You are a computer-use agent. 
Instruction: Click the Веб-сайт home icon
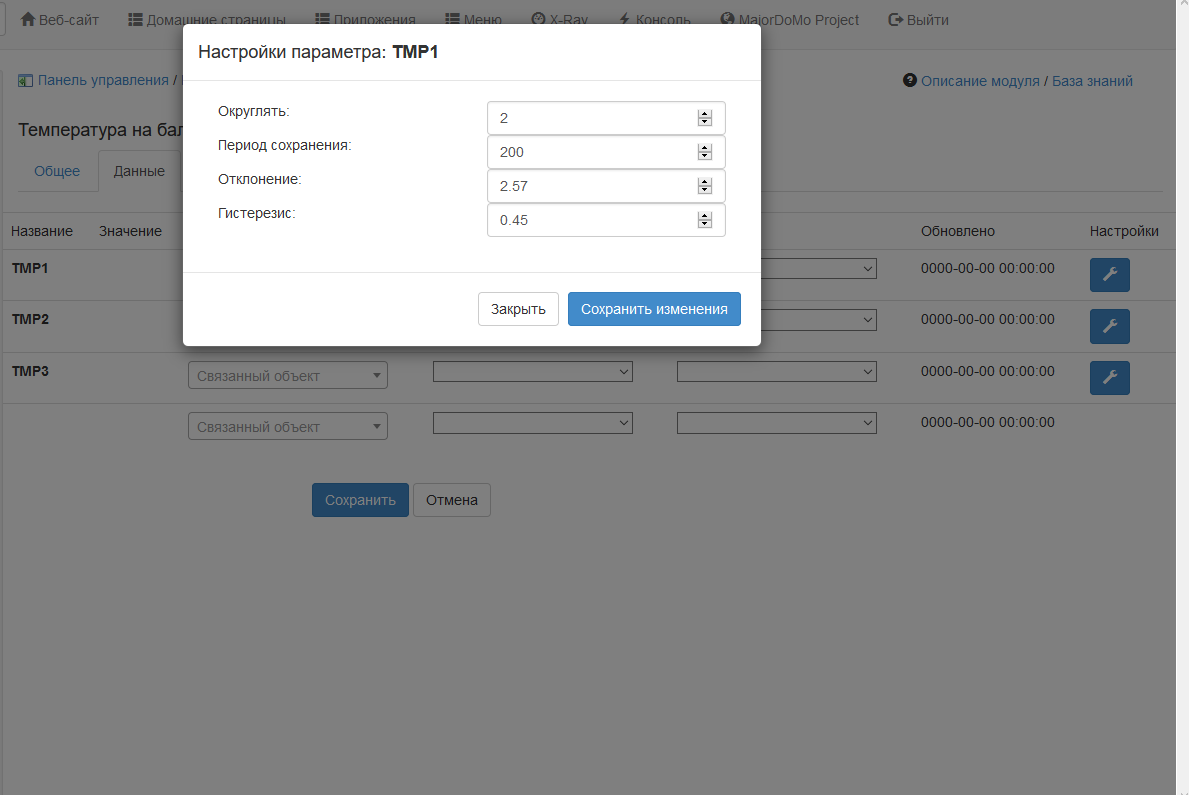27,20
